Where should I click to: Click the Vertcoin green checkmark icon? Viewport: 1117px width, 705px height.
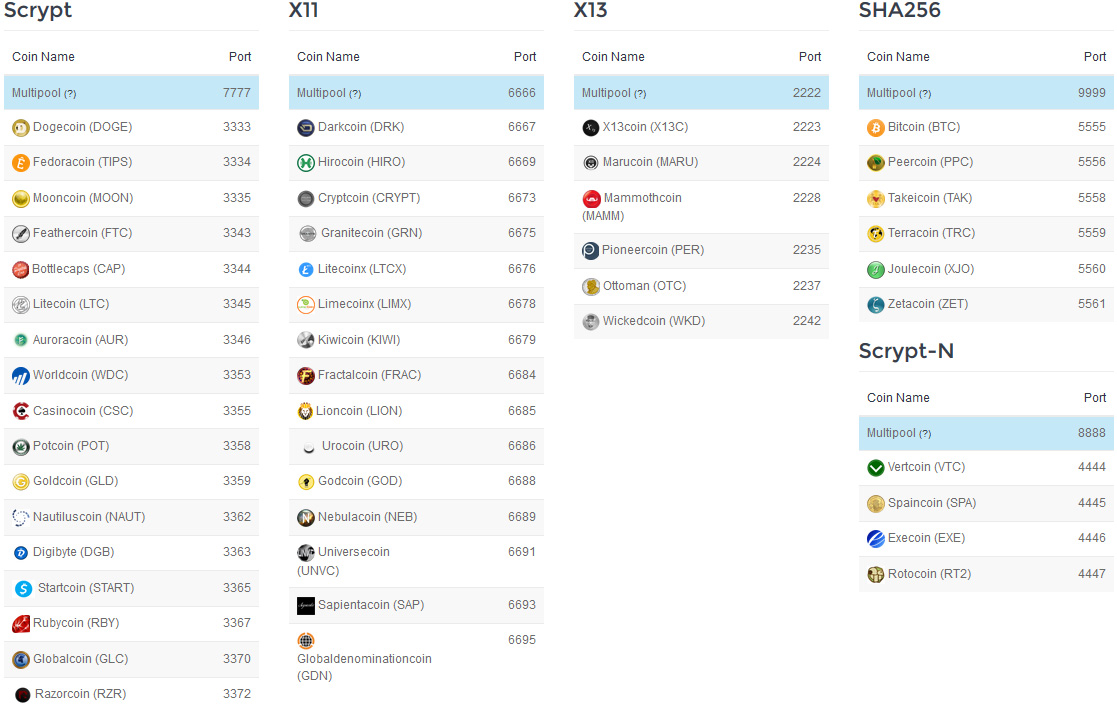tap(875, 468)
